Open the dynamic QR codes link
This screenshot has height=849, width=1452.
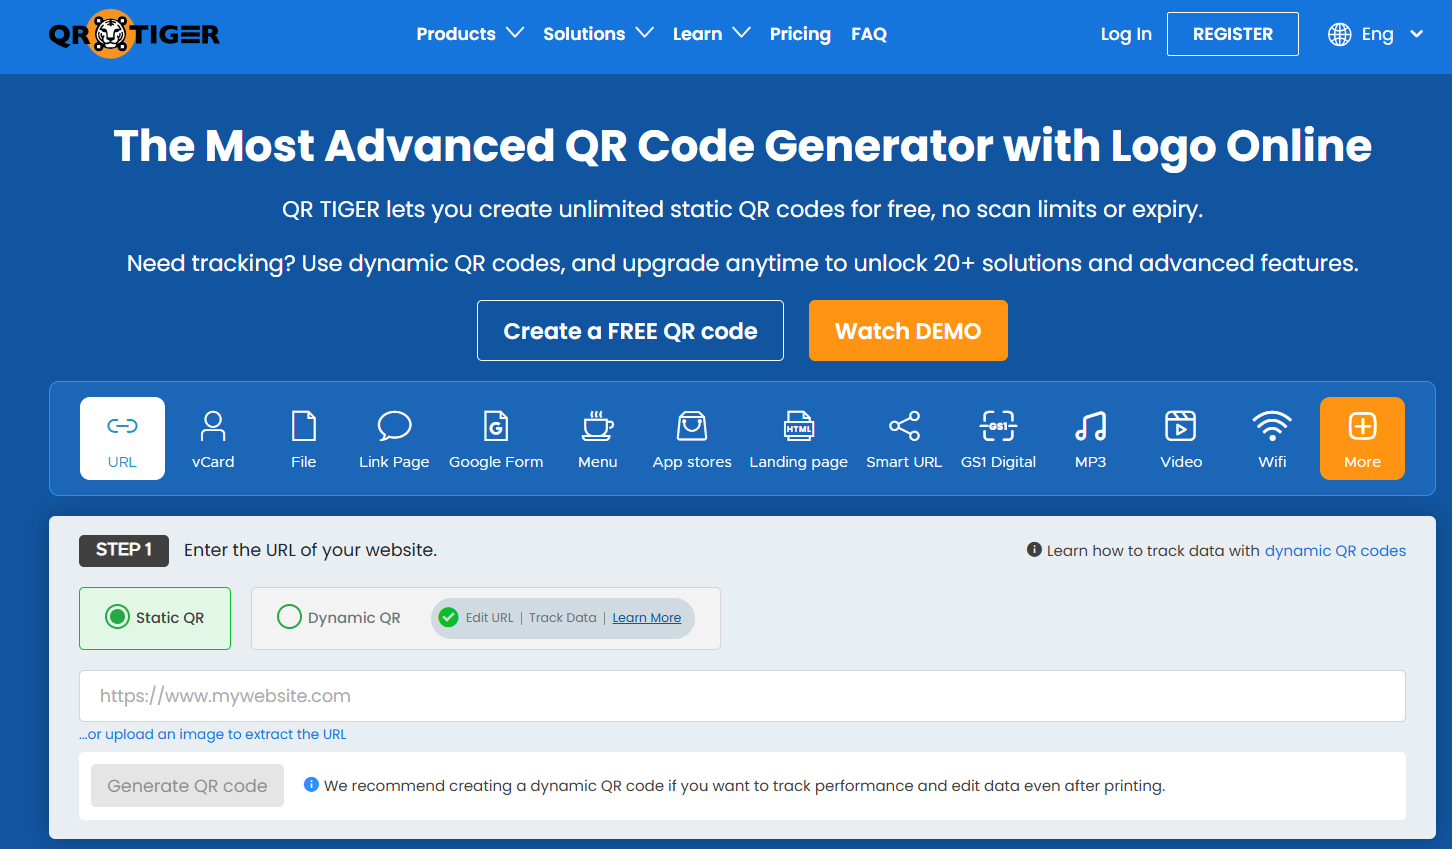(x=1335, y=551)
